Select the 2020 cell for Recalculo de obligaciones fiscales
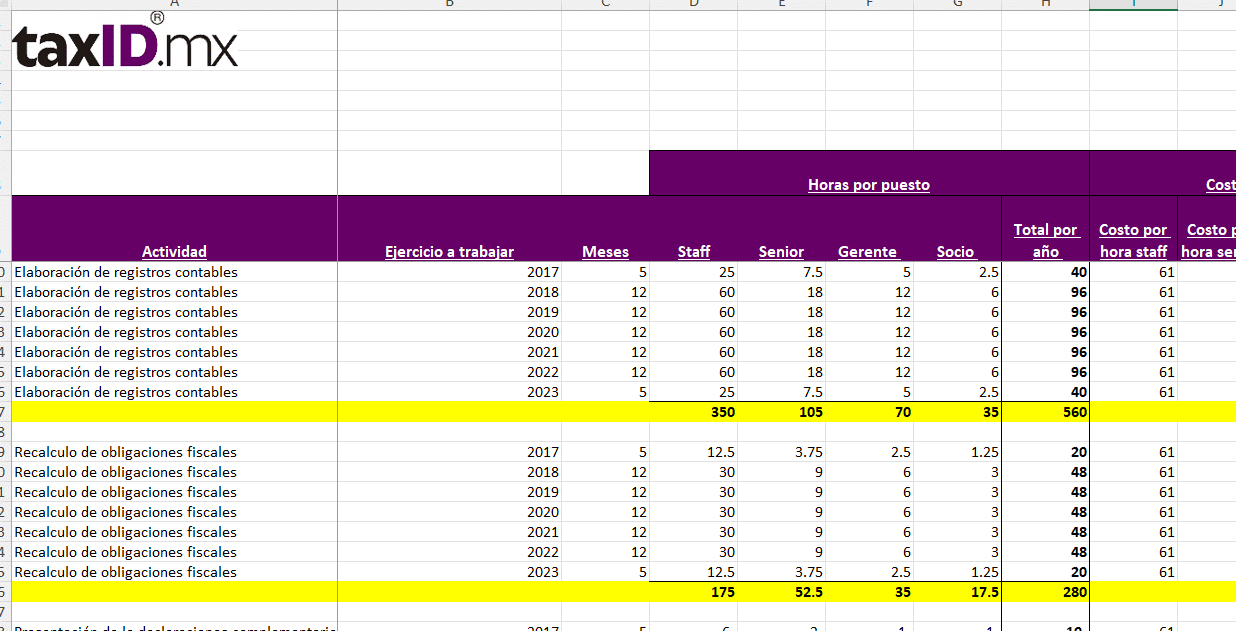Image resolution: width=1236 pixels, height=631 pixels. pos(449,512)
